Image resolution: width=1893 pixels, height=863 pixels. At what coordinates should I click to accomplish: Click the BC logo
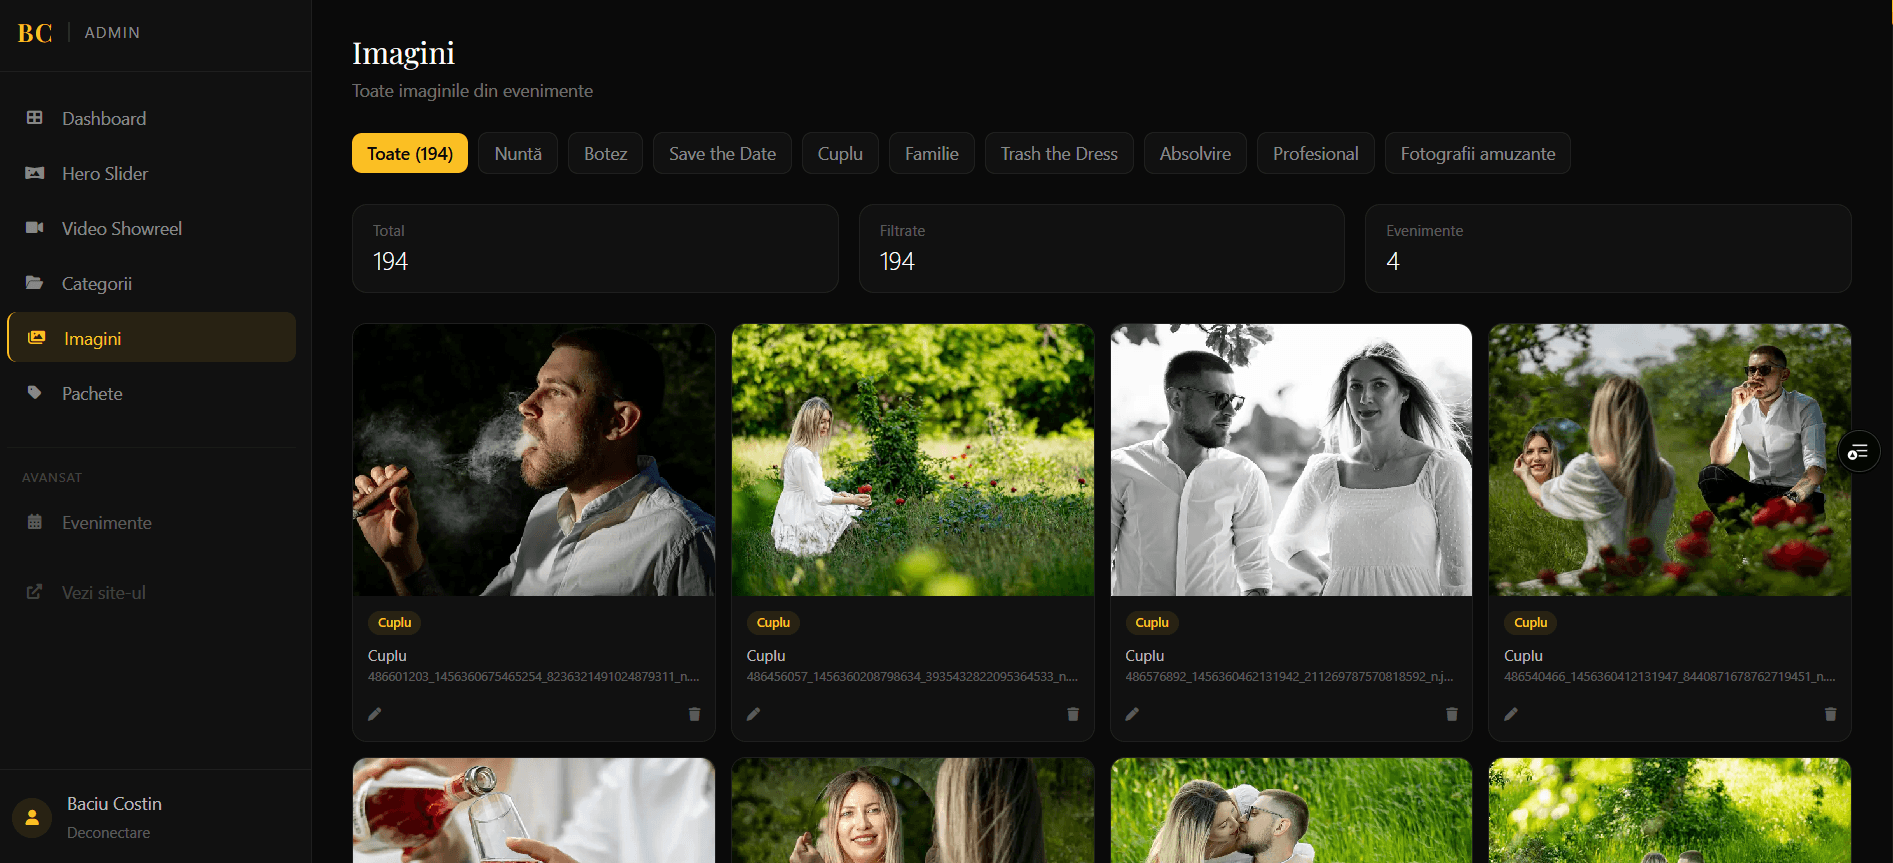pyautogui.click(x=35, y=33)
